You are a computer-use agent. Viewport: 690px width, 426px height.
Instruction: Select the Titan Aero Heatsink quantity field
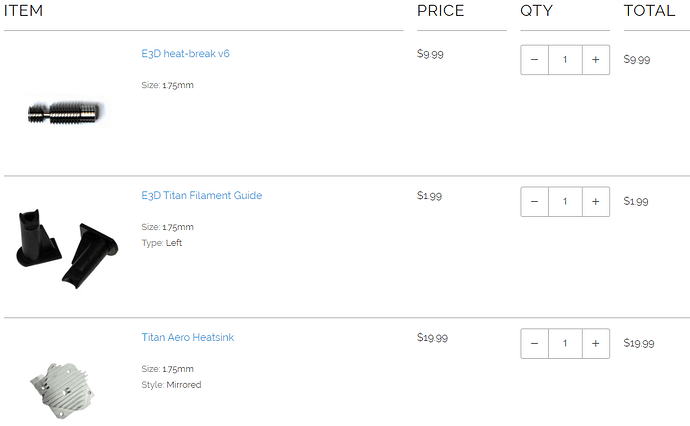coord(565,344)
